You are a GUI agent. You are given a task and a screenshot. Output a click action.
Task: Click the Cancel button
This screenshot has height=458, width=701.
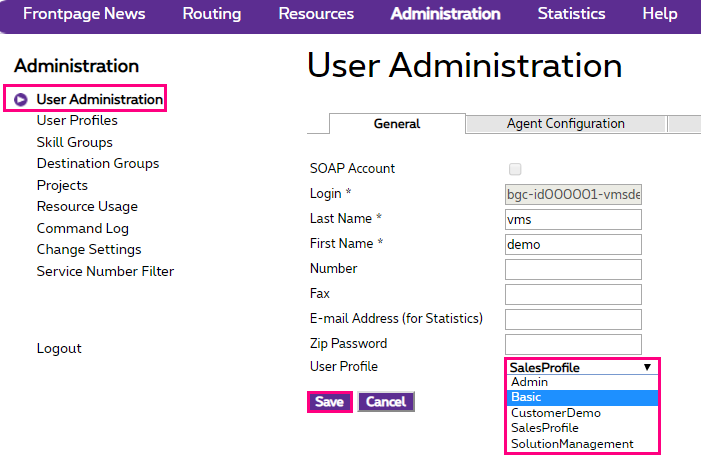click(x=385, y=402)
